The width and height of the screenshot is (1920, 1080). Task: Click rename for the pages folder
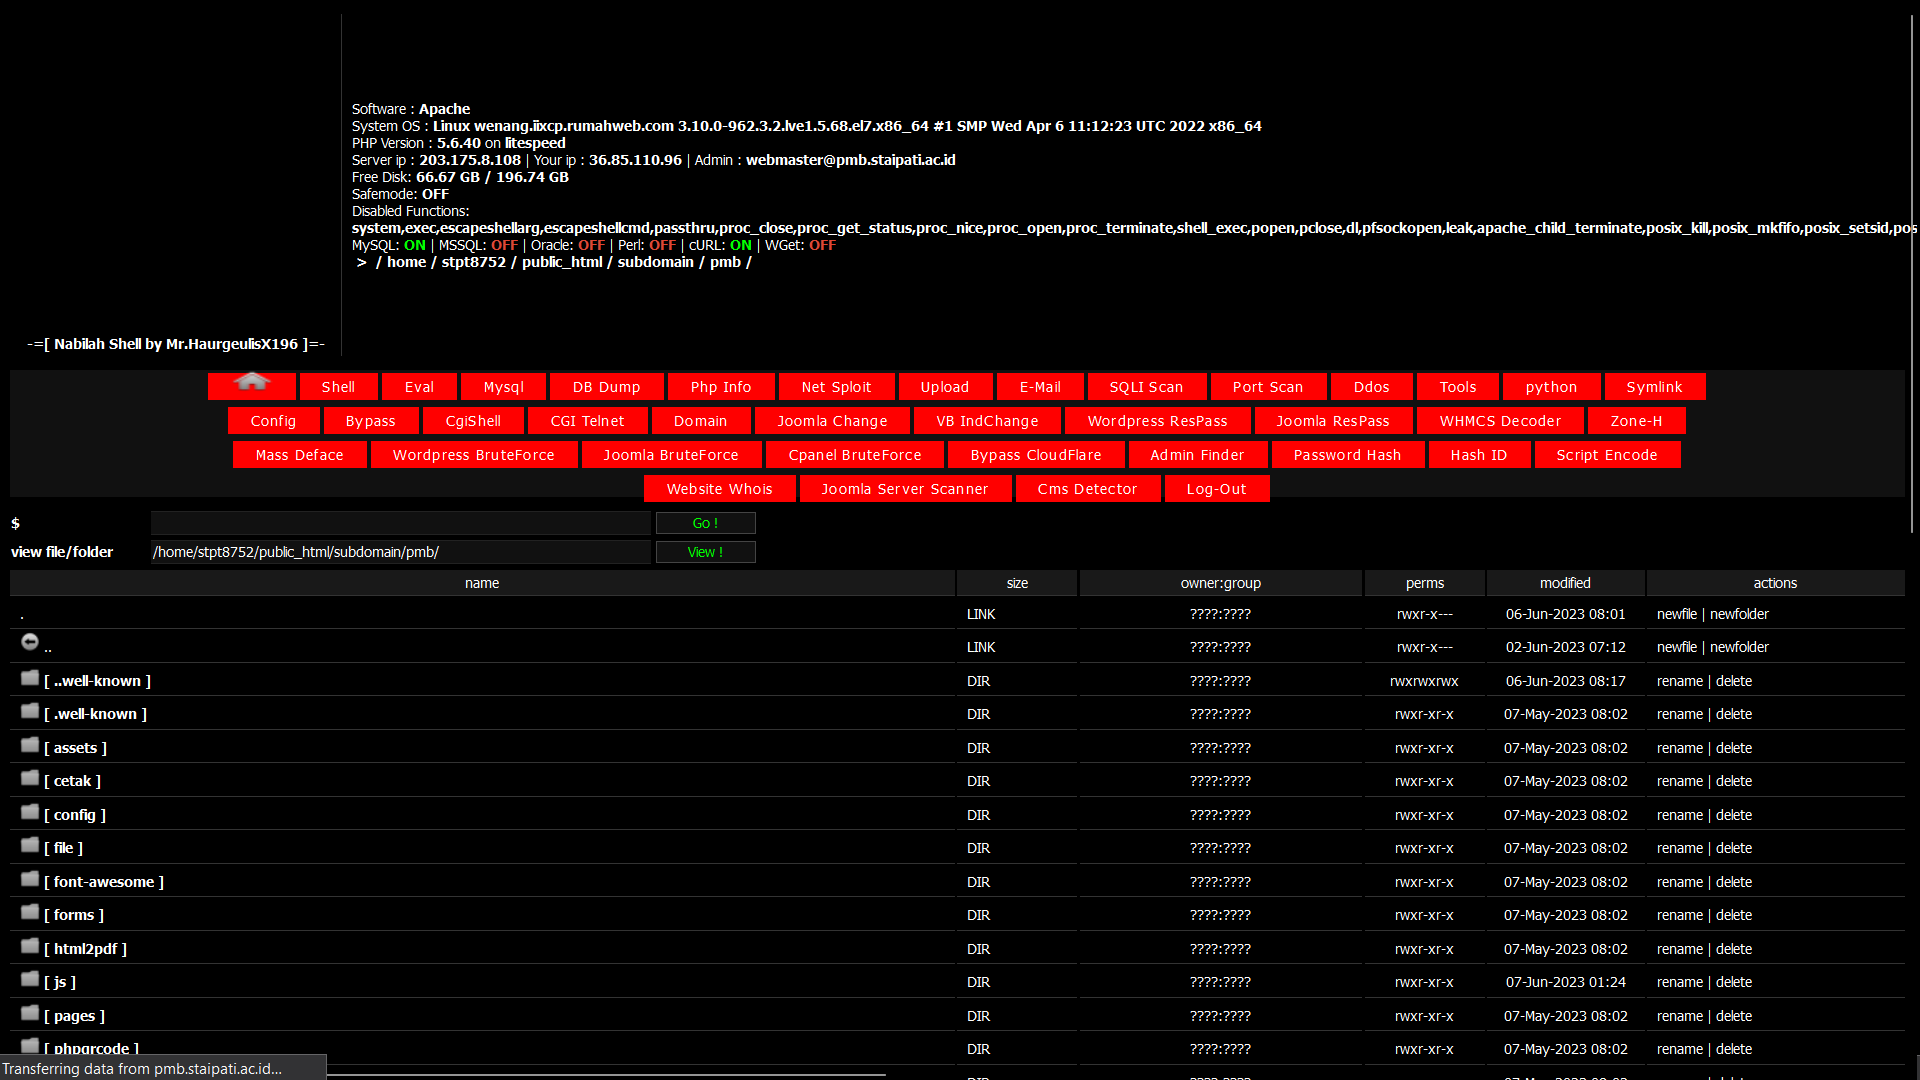1680,1016
